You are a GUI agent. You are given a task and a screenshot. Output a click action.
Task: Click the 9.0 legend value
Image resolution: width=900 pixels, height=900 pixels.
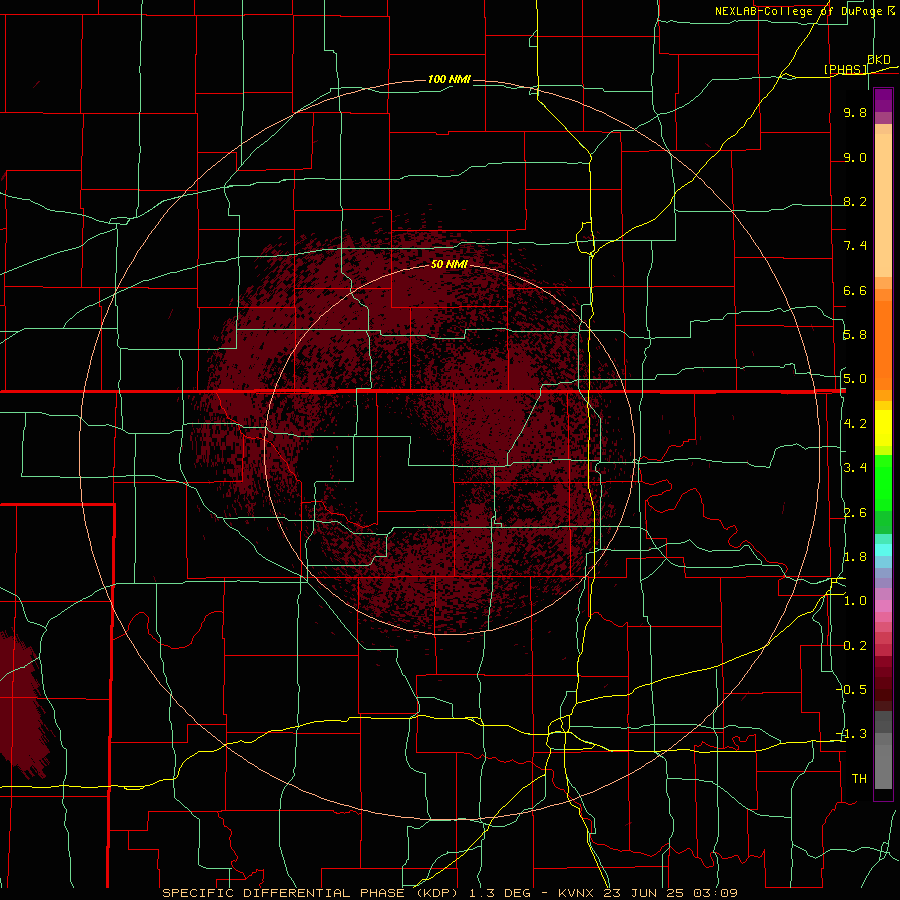[x=855, y=157]
